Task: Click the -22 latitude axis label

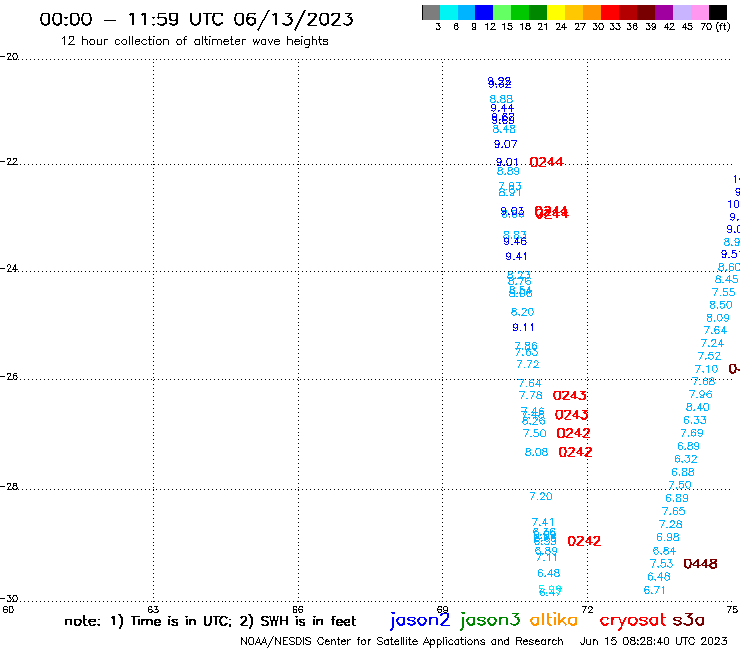Action: pyautogui.click(x=9, y=161)
